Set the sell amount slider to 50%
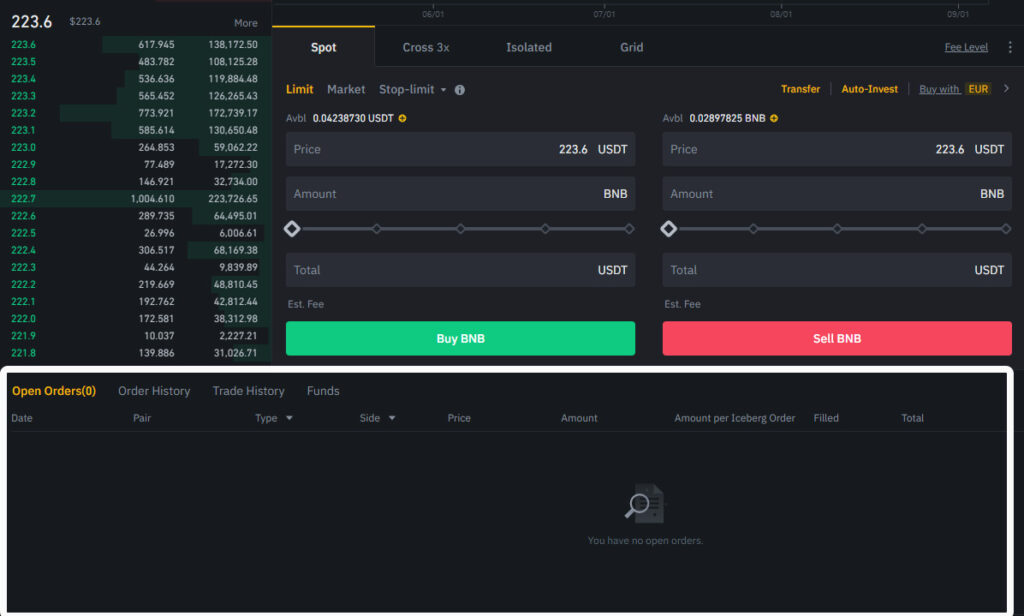This screenshot has width=1024, height=616. 837,229
